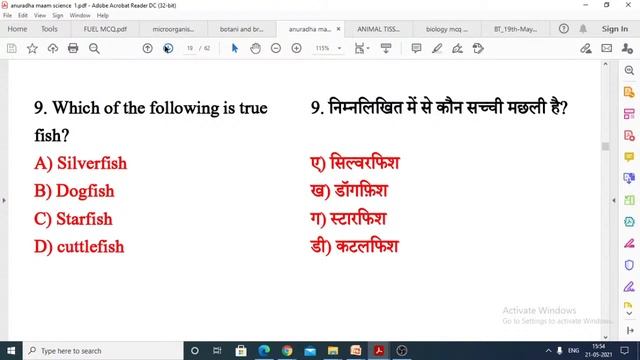Open the stamp tool icon
640x360 pixels.
point(478,49)
